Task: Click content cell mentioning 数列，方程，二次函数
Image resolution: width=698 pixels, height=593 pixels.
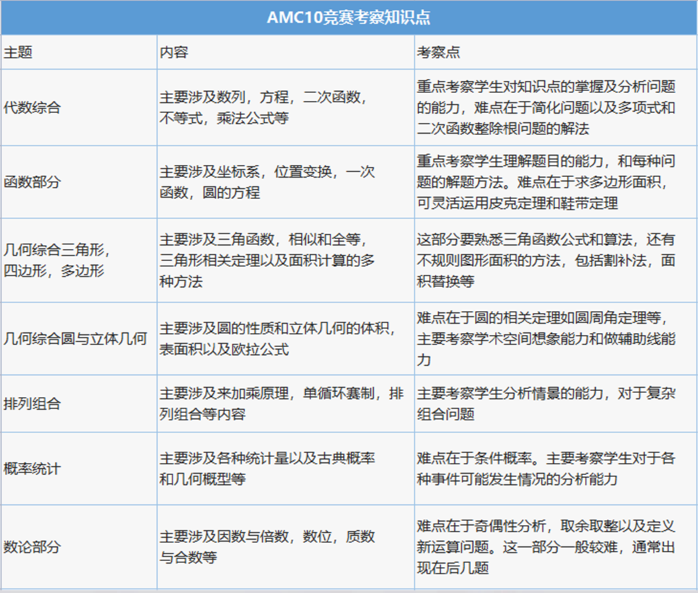Action: point(285,107)
